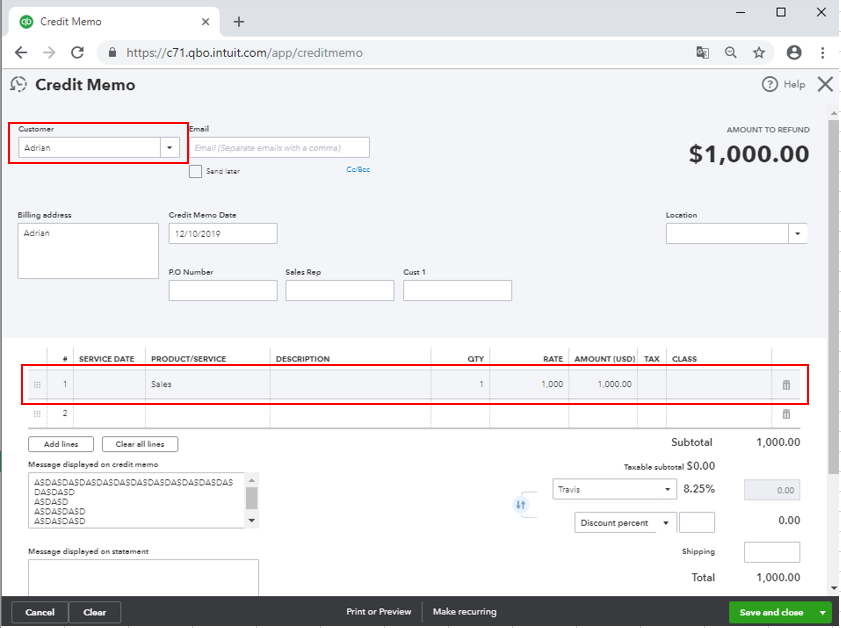The width and height of the screenshot is (841, 628).
Task: Delete line 1 with the trash icon
Action: (x=786, y=385)
